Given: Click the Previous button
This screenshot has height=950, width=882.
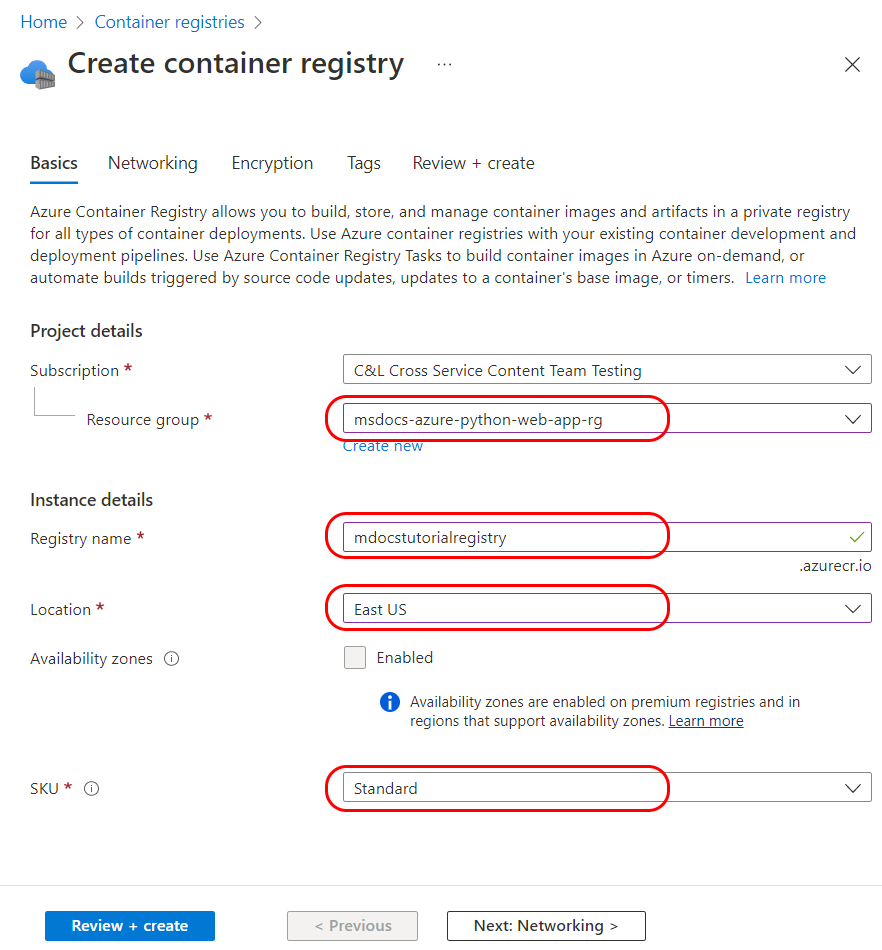Looking at the screenshot, I should click(x=353, y=926).
